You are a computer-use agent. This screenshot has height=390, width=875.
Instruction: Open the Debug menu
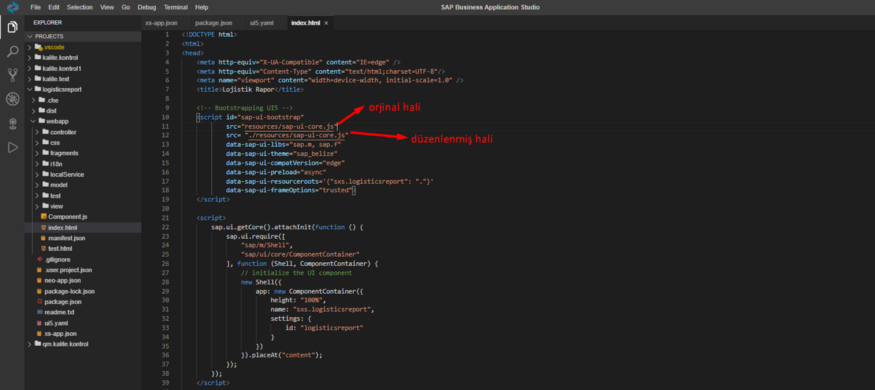coord(147,7)
